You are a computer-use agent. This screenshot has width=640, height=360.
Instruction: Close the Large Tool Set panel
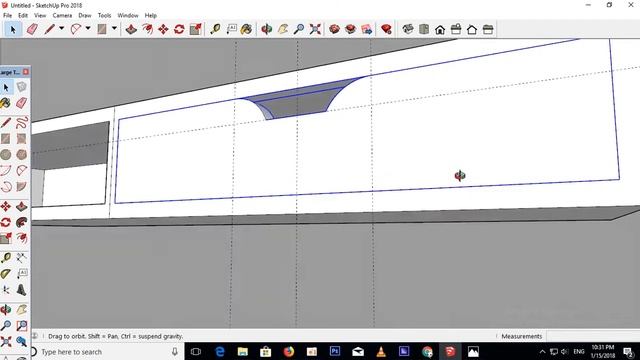point(26,72)
